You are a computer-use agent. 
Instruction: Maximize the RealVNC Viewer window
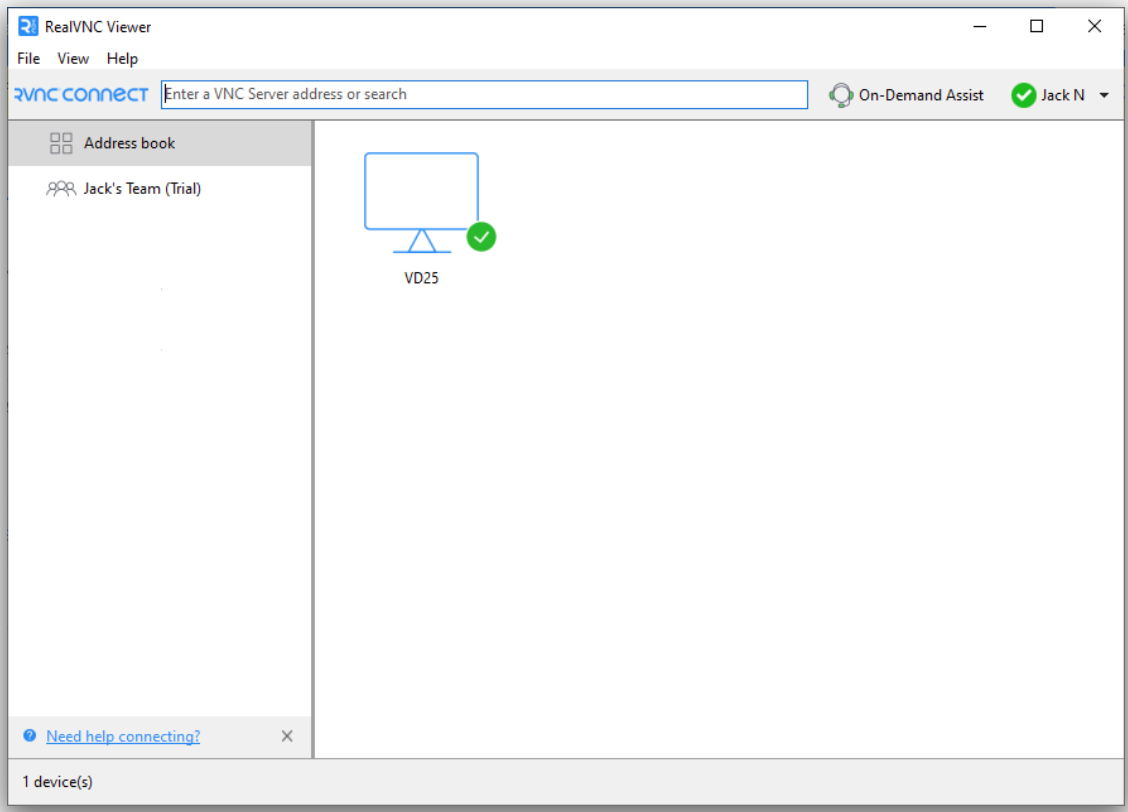pyautogui.click(x=1036, y=27)
